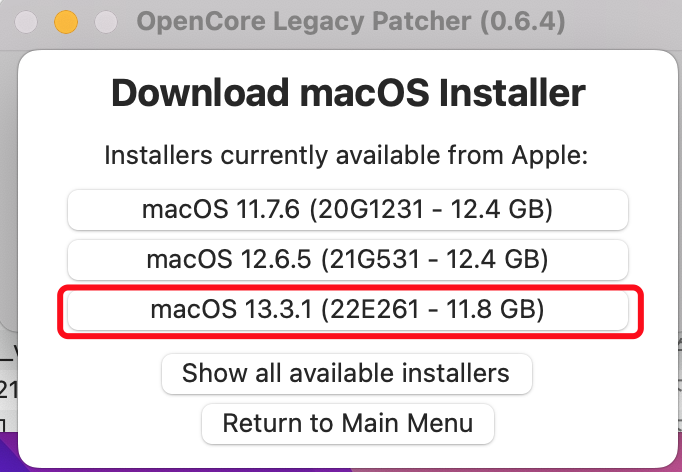Go back using the Main Menu button

349,423
